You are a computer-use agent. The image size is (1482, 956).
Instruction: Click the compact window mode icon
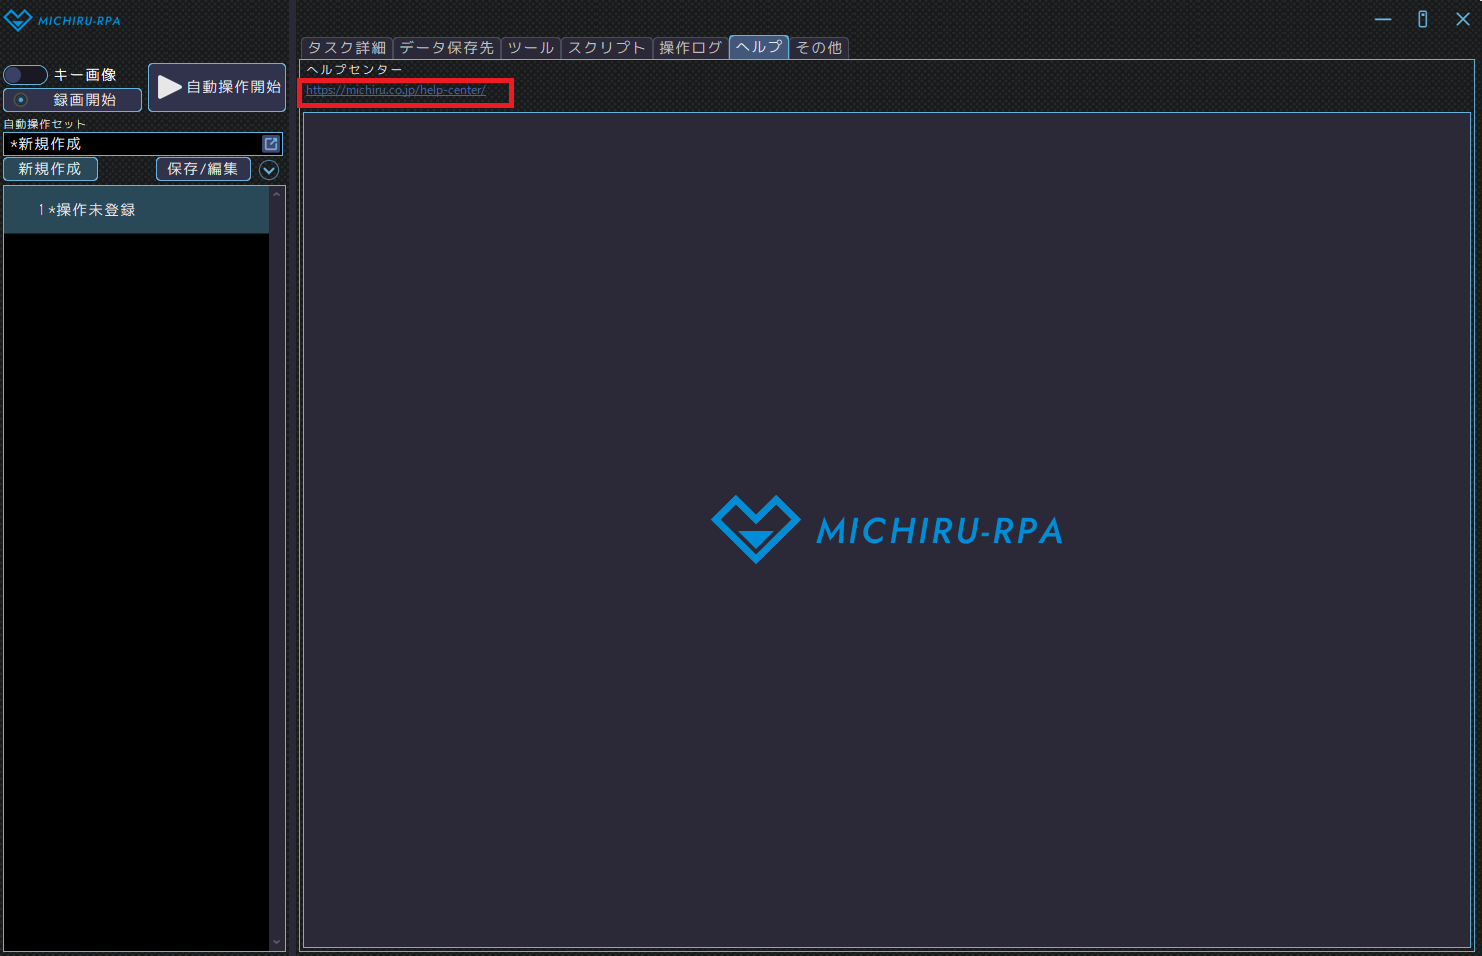1422,19
